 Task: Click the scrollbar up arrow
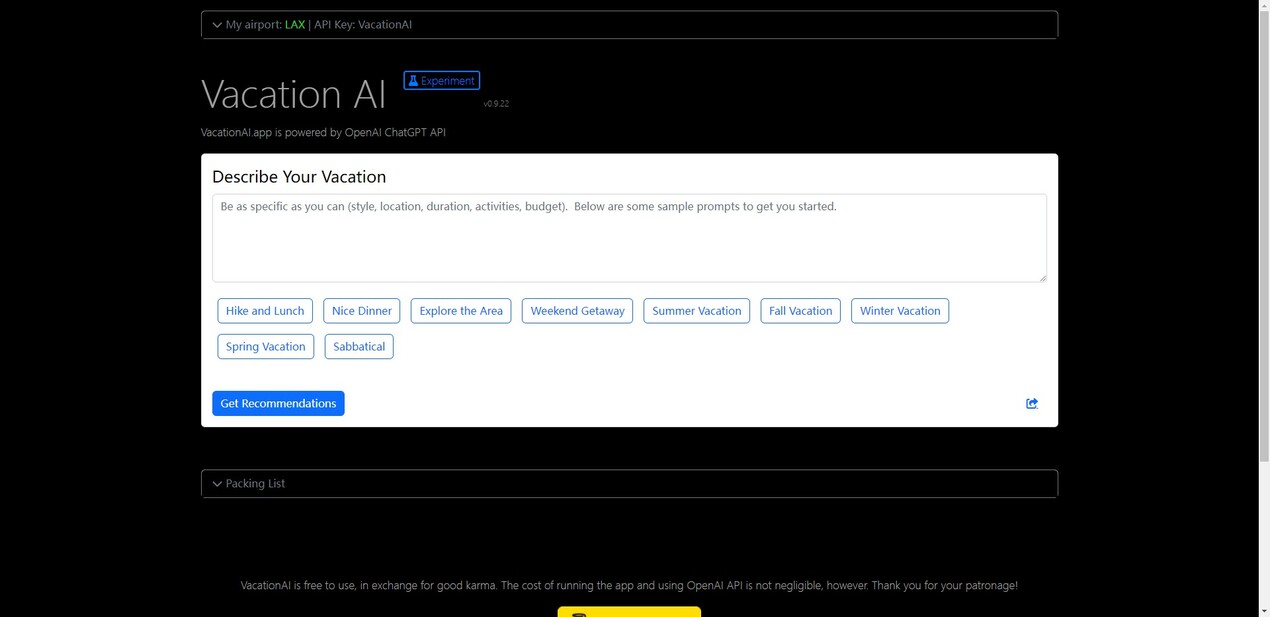[x=1264, y=6]
